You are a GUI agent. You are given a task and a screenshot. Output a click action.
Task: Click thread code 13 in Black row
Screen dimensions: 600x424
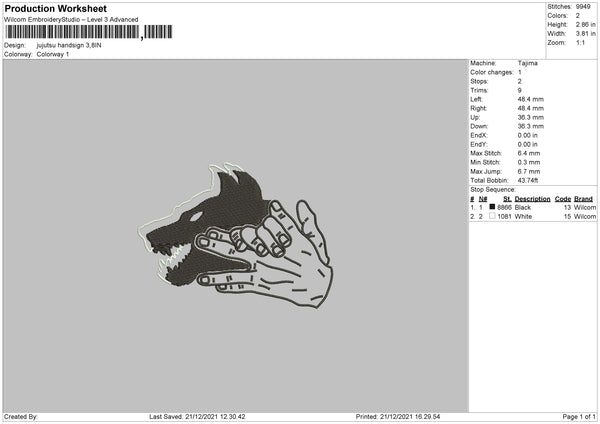point(567,207)
